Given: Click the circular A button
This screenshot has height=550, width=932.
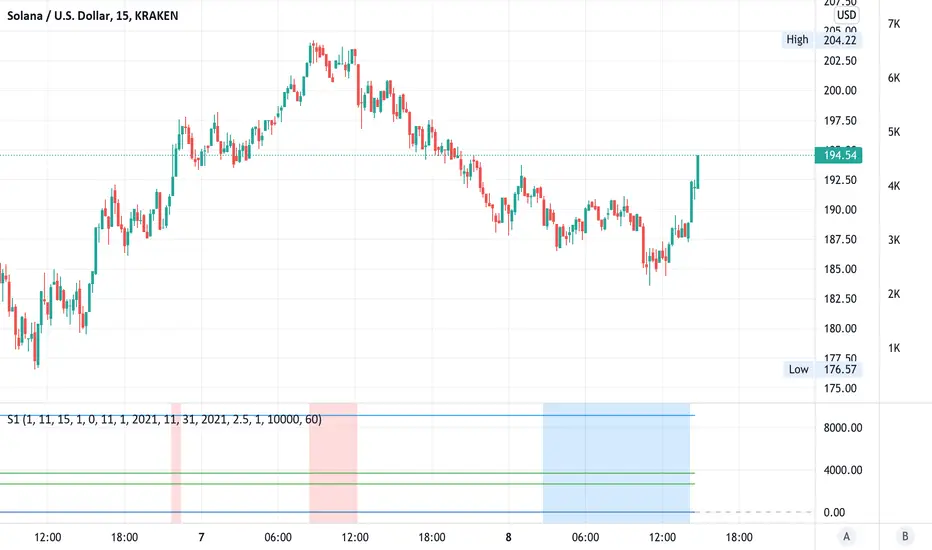Looking at the screenshot, I should [847, 536].
